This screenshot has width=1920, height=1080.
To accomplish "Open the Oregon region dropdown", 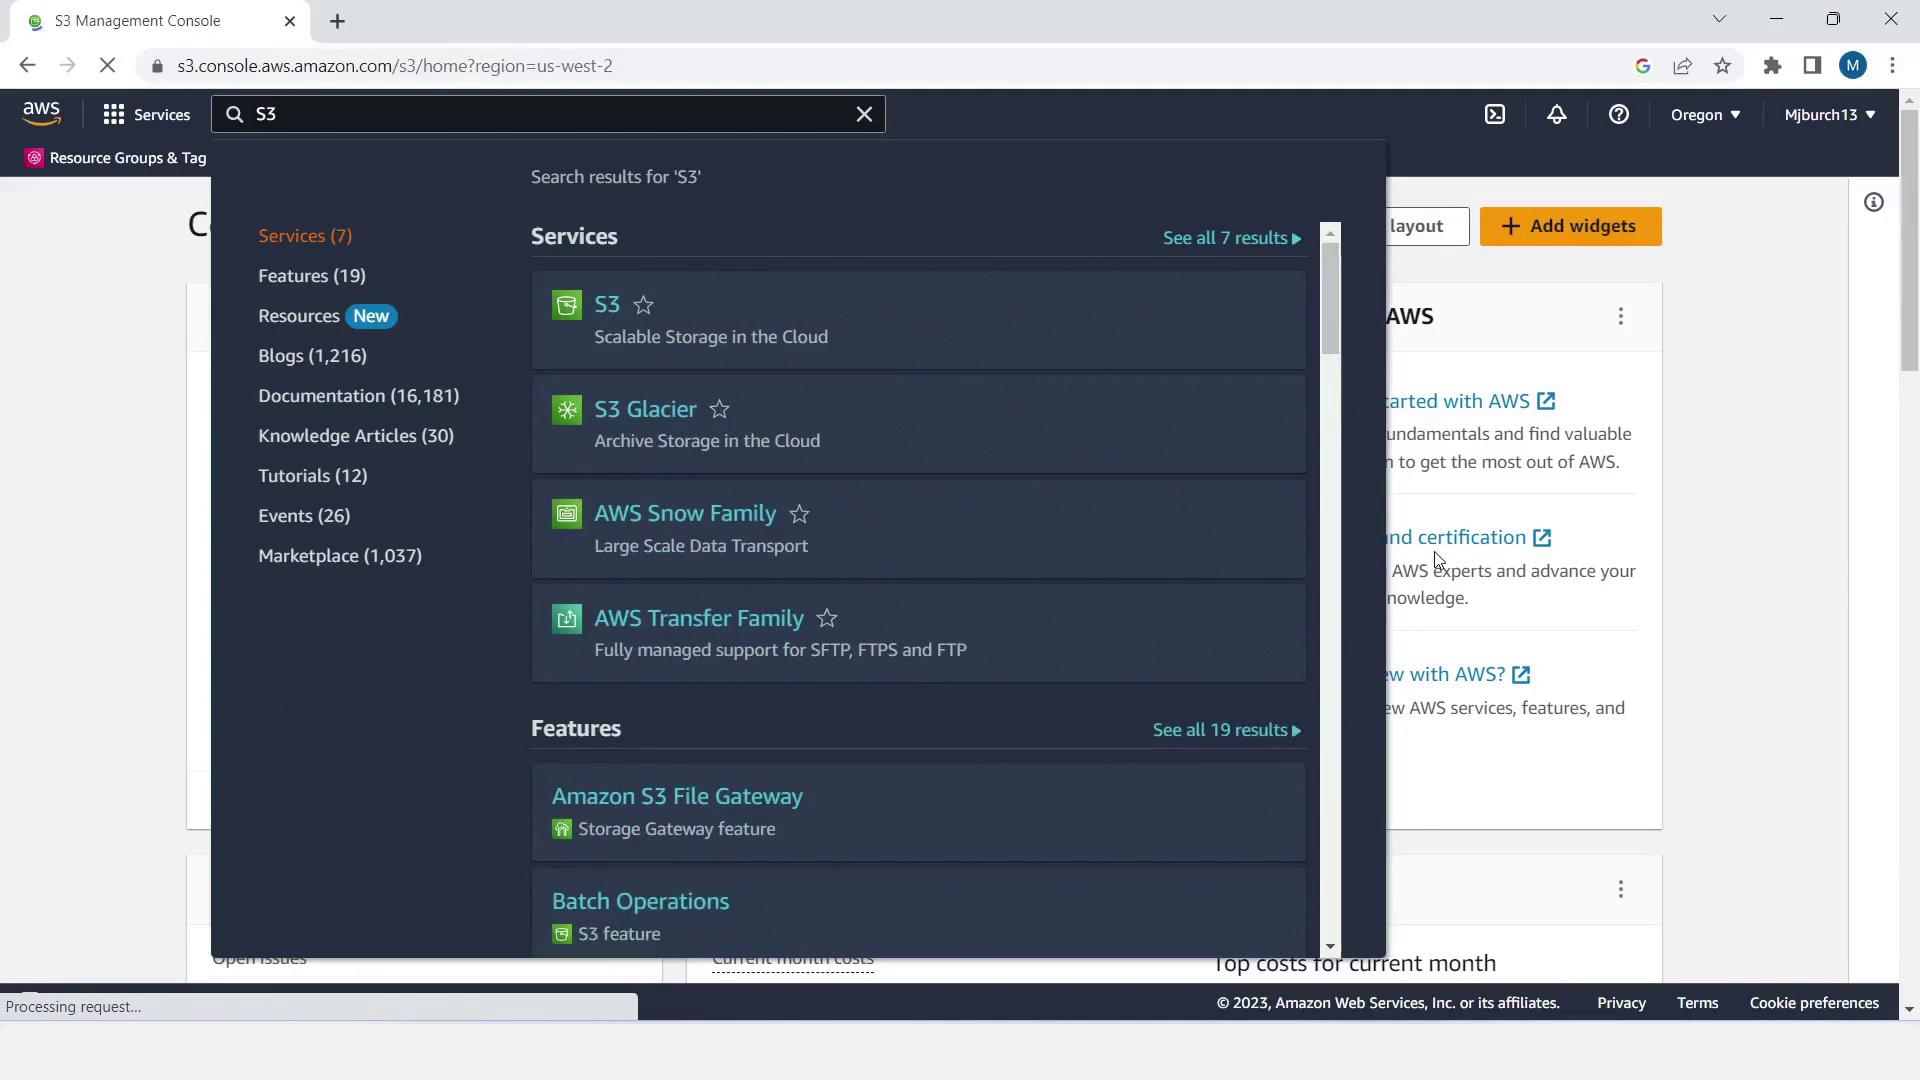I will coord(1705,114).
